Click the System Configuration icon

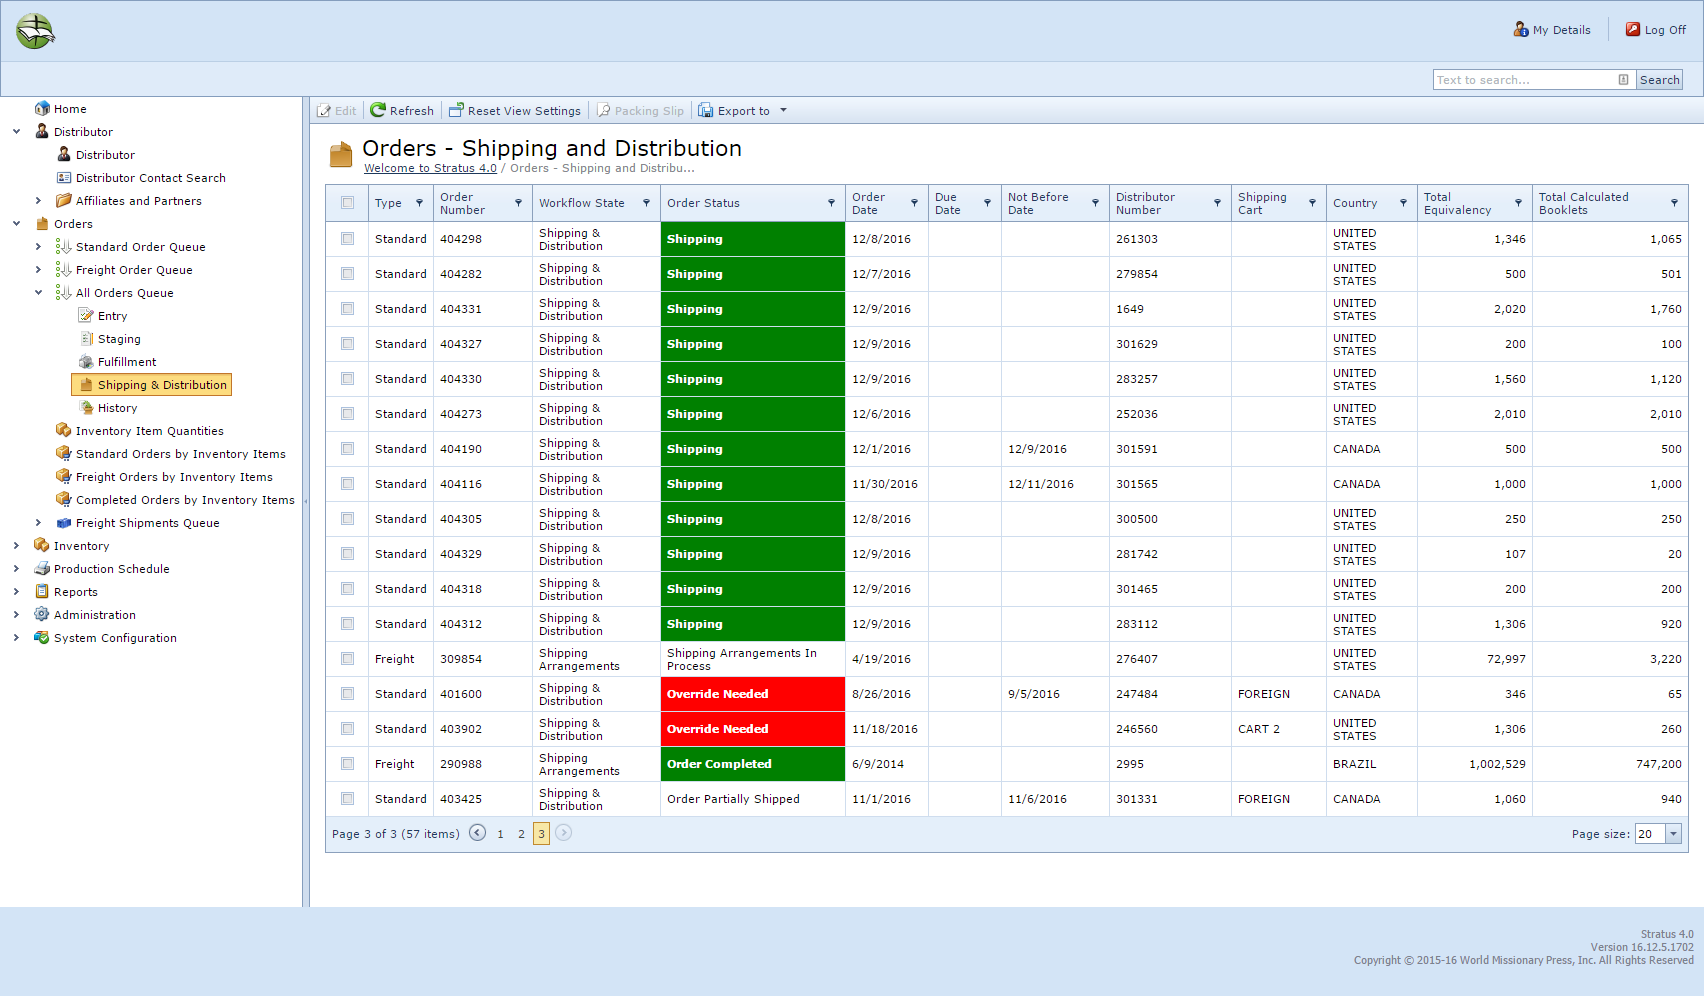point(42,637)
